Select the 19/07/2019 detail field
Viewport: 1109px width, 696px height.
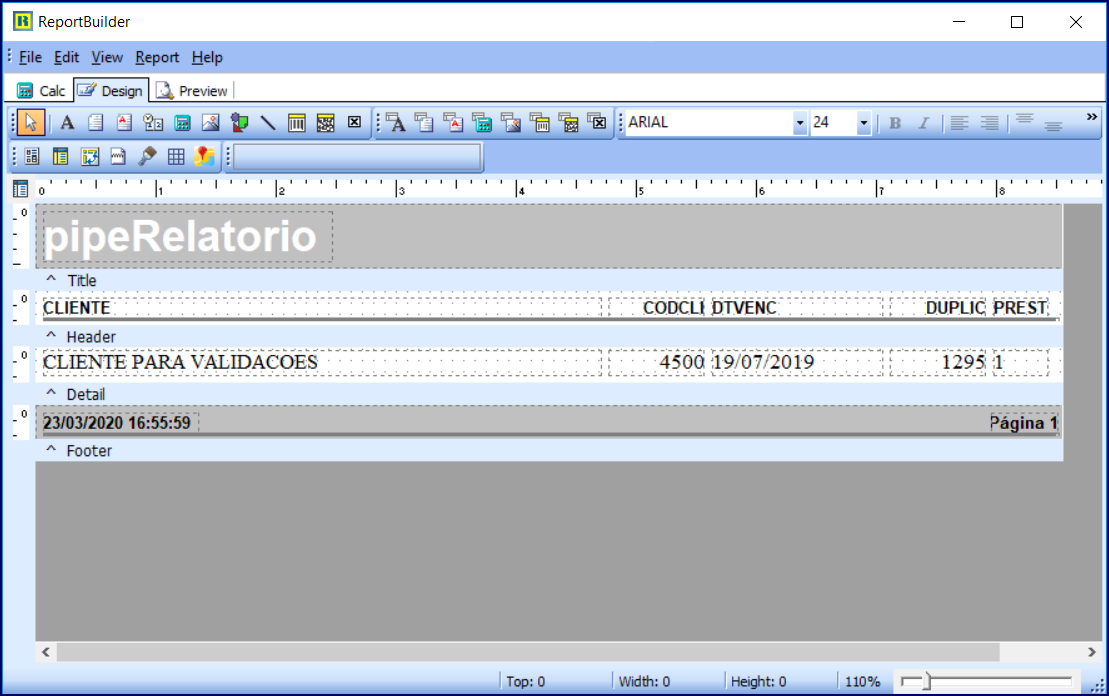[x=796, y=362]
